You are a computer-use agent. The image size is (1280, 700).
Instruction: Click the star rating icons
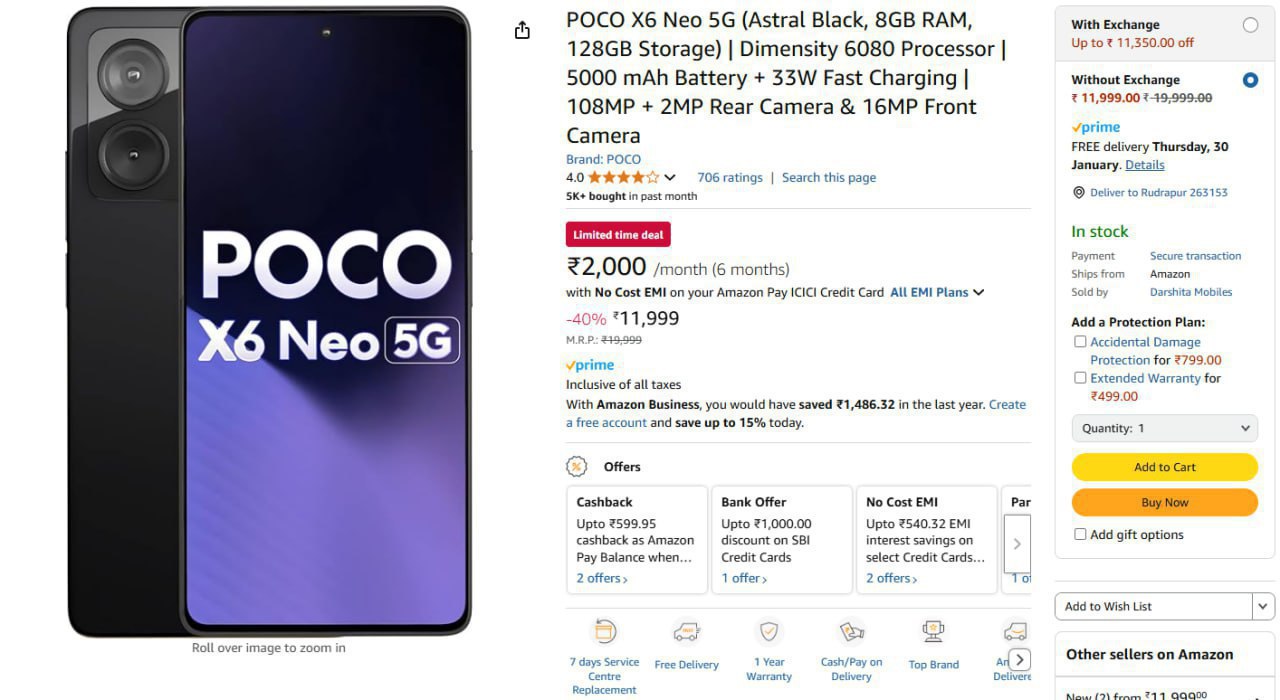623,178
